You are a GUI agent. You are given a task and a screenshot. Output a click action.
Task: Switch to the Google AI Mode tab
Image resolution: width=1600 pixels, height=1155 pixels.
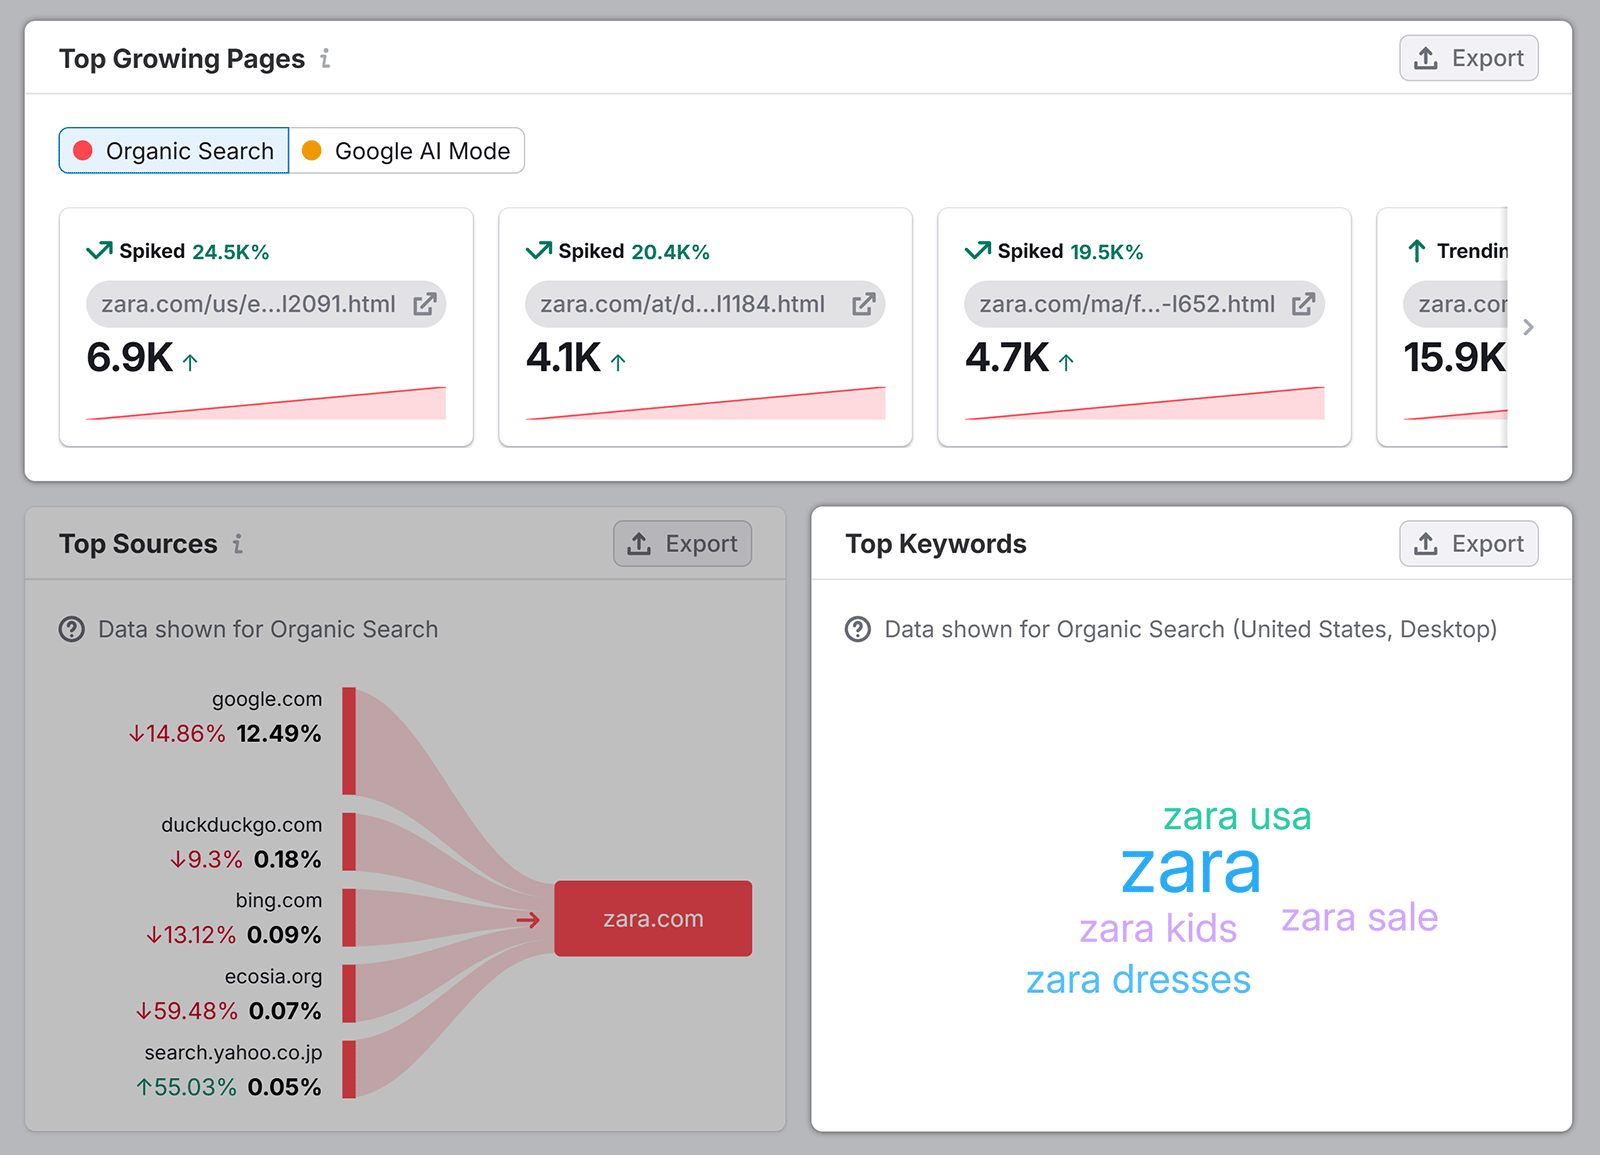(407, 150)
